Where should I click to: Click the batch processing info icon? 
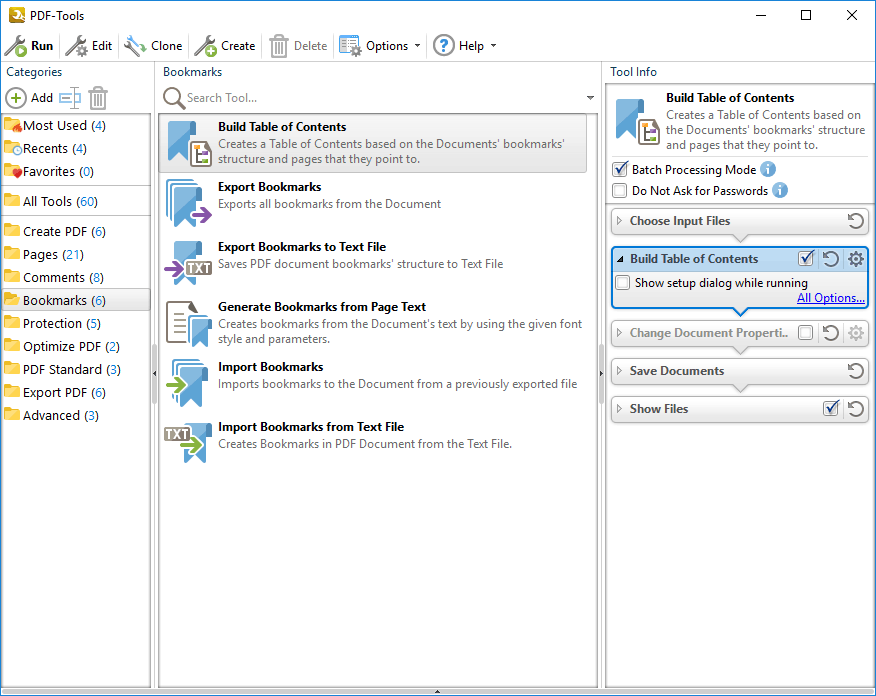768,170
